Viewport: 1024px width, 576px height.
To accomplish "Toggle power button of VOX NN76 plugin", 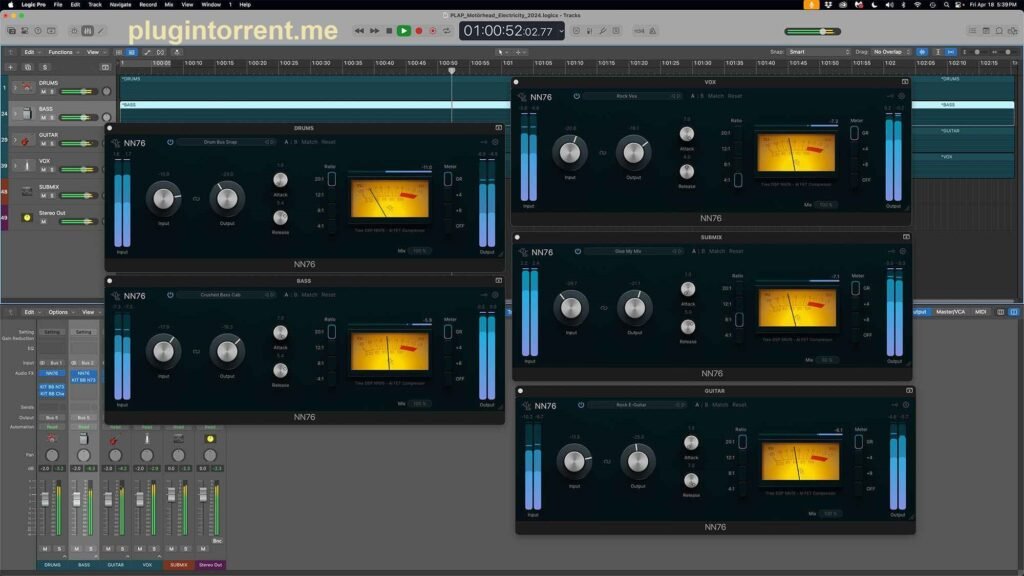I will 577,96.
